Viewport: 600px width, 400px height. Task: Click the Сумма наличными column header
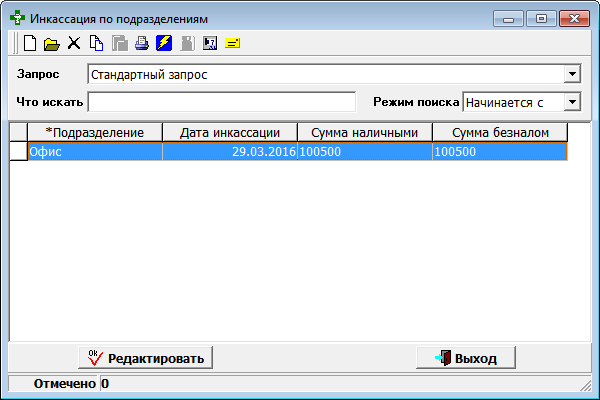[x=365, y=132]
